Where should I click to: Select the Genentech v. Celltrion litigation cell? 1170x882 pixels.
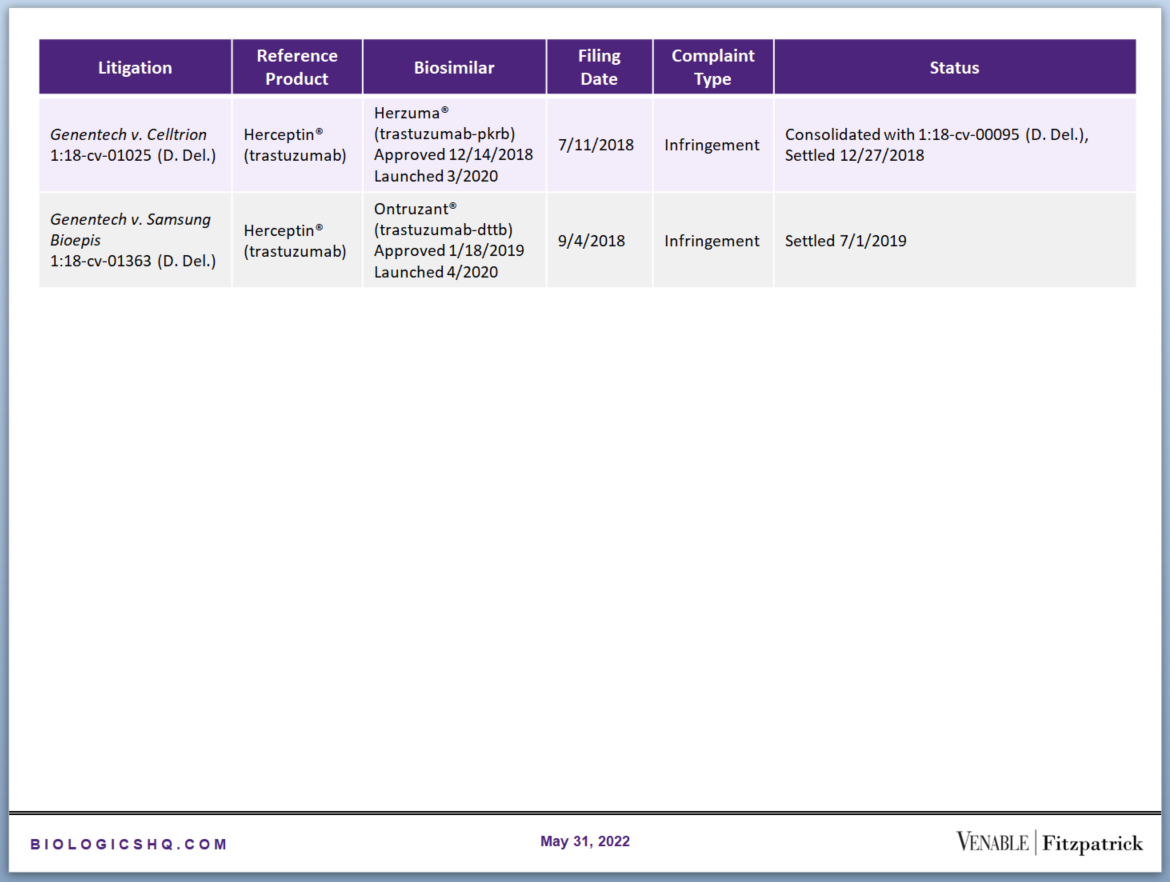pyautogui.click(x=135, y=145)
